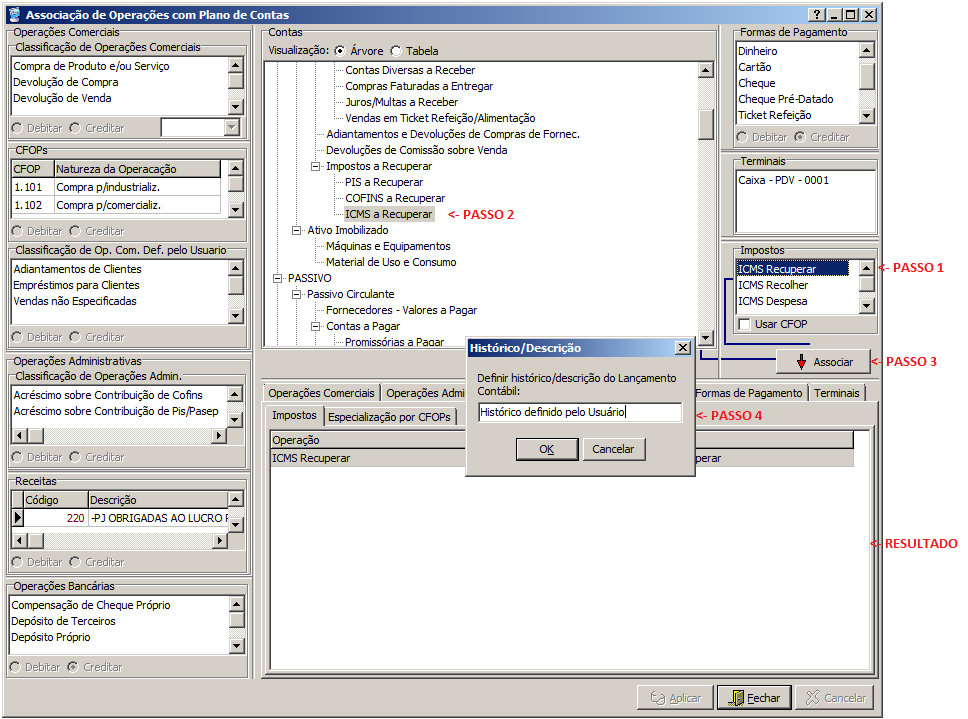Collapse the Ativo Imobilizado tree node
This screenshot has width=968, height=719.
297,230
